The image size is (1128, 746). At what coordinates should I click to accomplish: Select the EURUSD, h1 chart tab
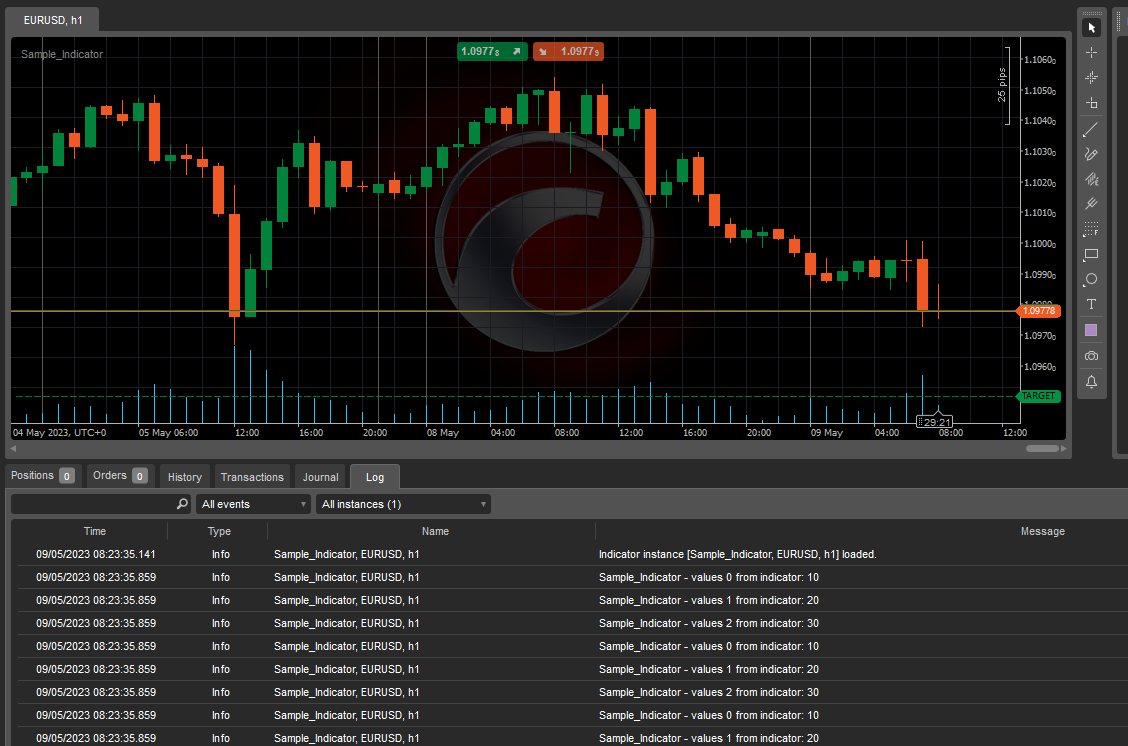pos(53,20)
